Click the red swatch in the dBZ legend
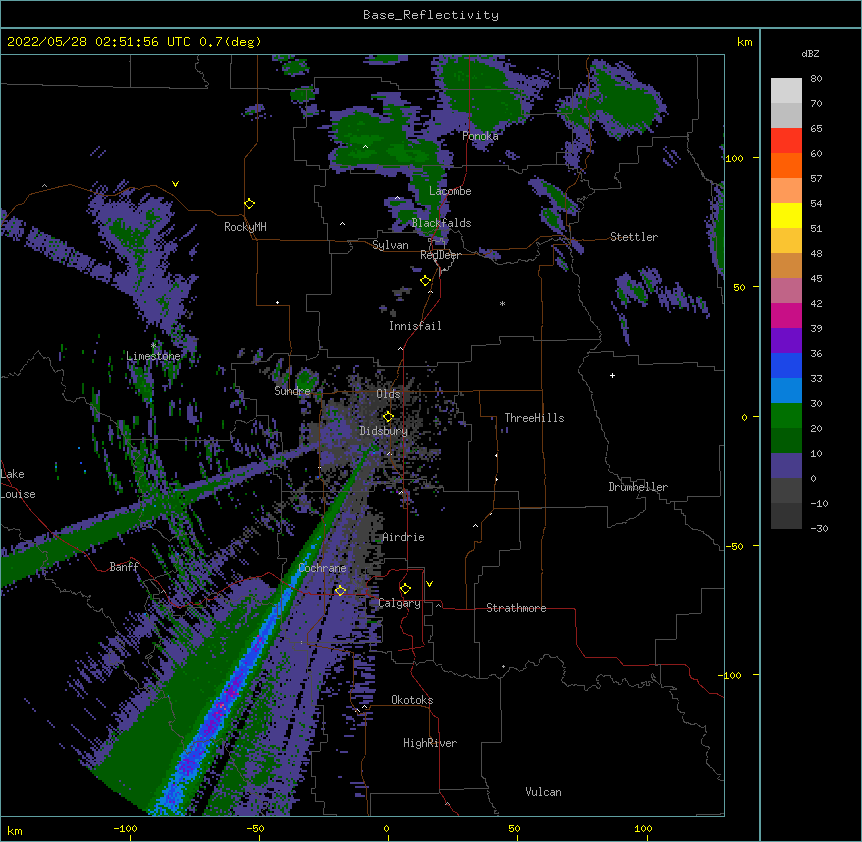Image resolution: width=862 pixels, height=842 pixels. click(786, 140)
